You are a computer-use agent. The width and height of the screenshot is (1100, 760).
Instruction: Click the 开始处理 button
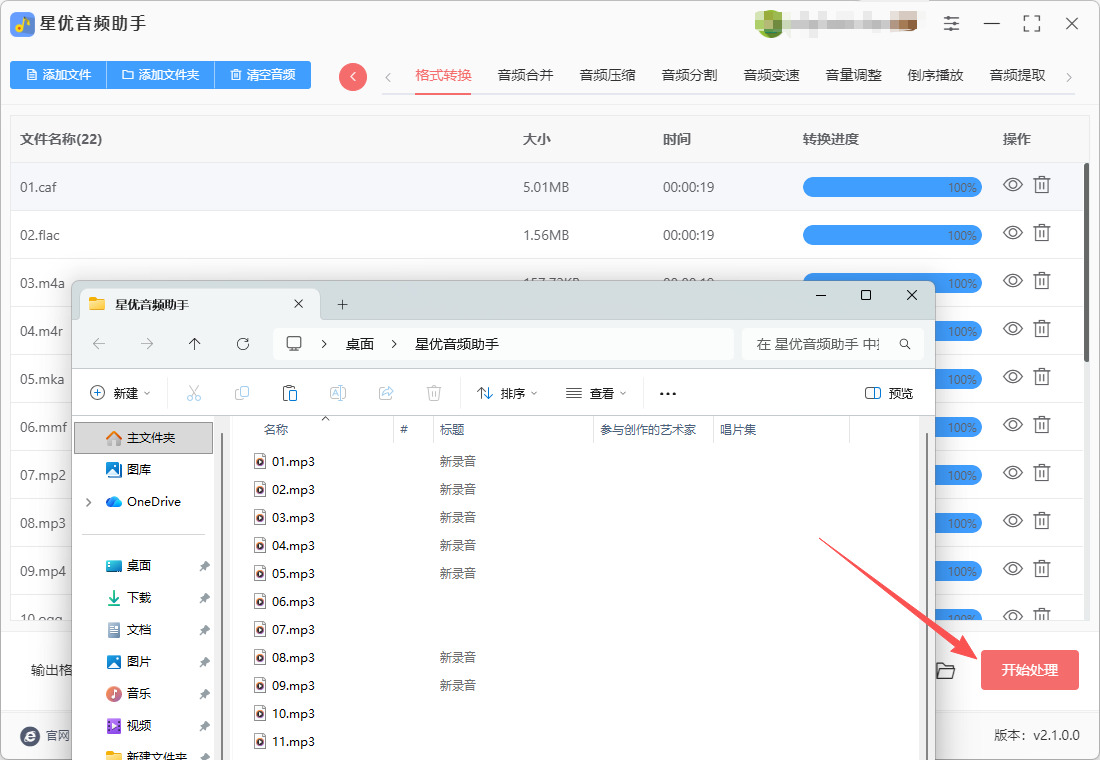(1029, 670)
